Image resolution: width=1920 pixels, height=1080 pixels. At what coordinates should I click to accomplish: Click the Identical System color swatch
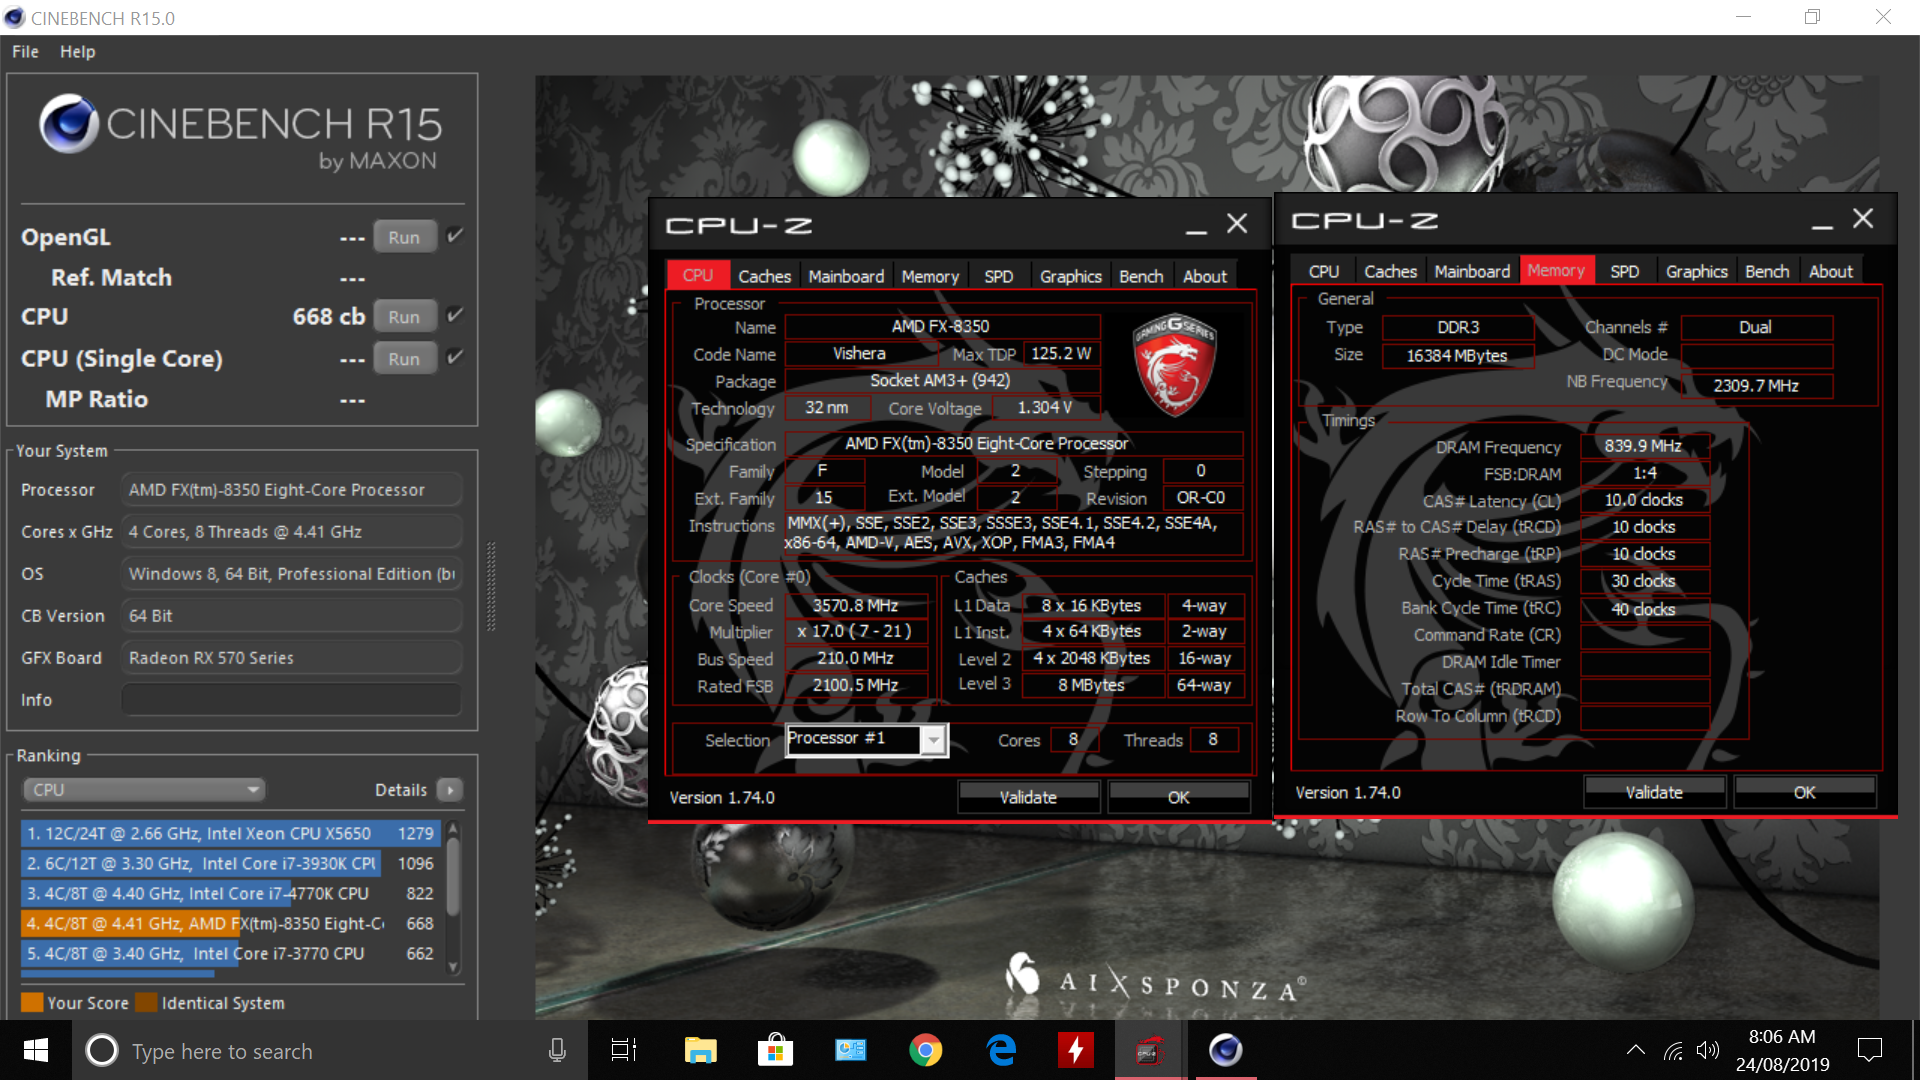pos(146,1002)
